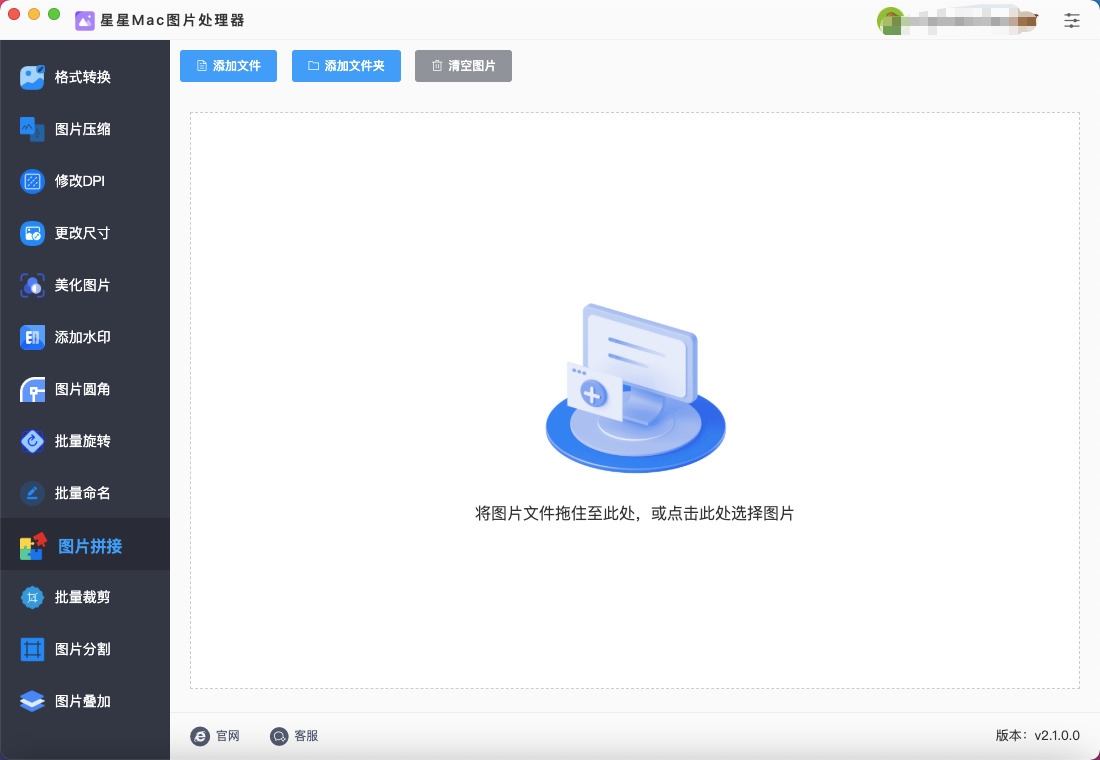Click the 格式转换 sidebar icon
1100x760 pixels.
click(x=32, y=77)
